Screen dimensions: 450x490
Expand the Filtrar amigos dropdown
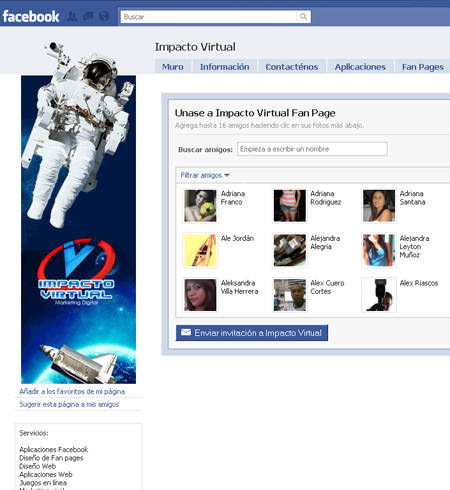(205, 175)
